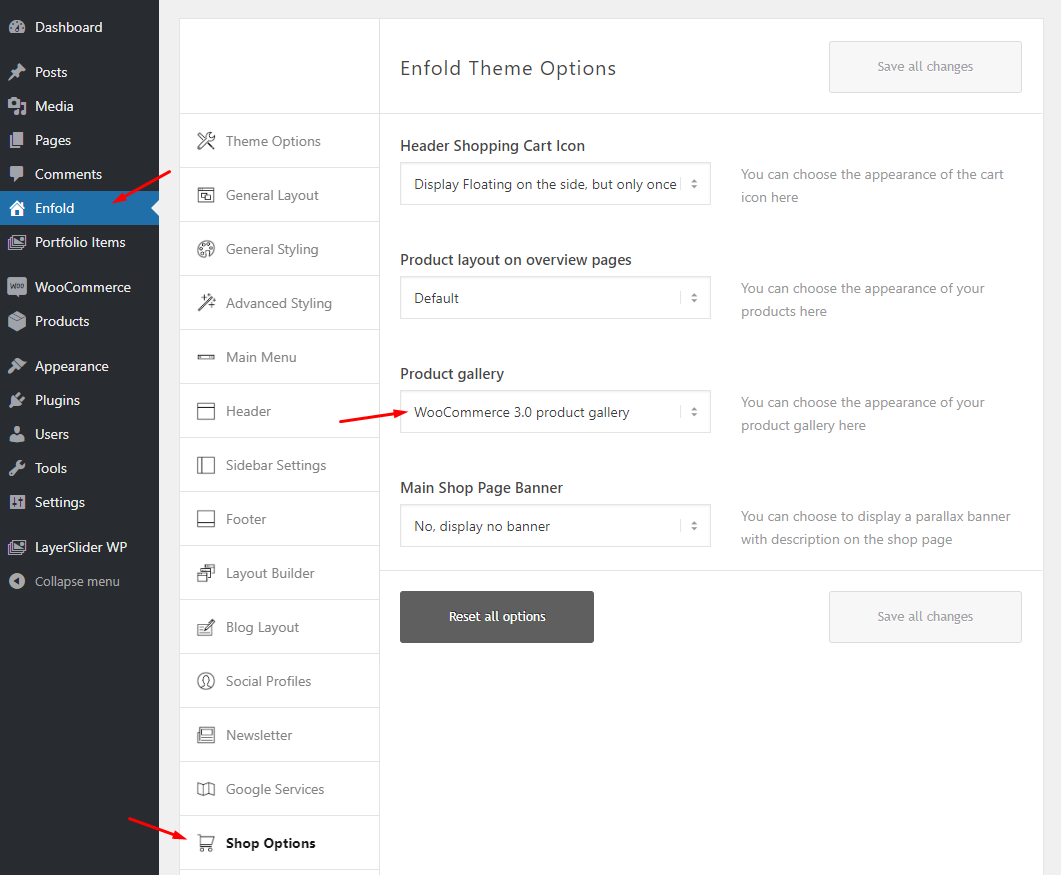Screen dimensions: 1061x875
Task: Click the Shop Options cart icon
Action: [206, 843]
